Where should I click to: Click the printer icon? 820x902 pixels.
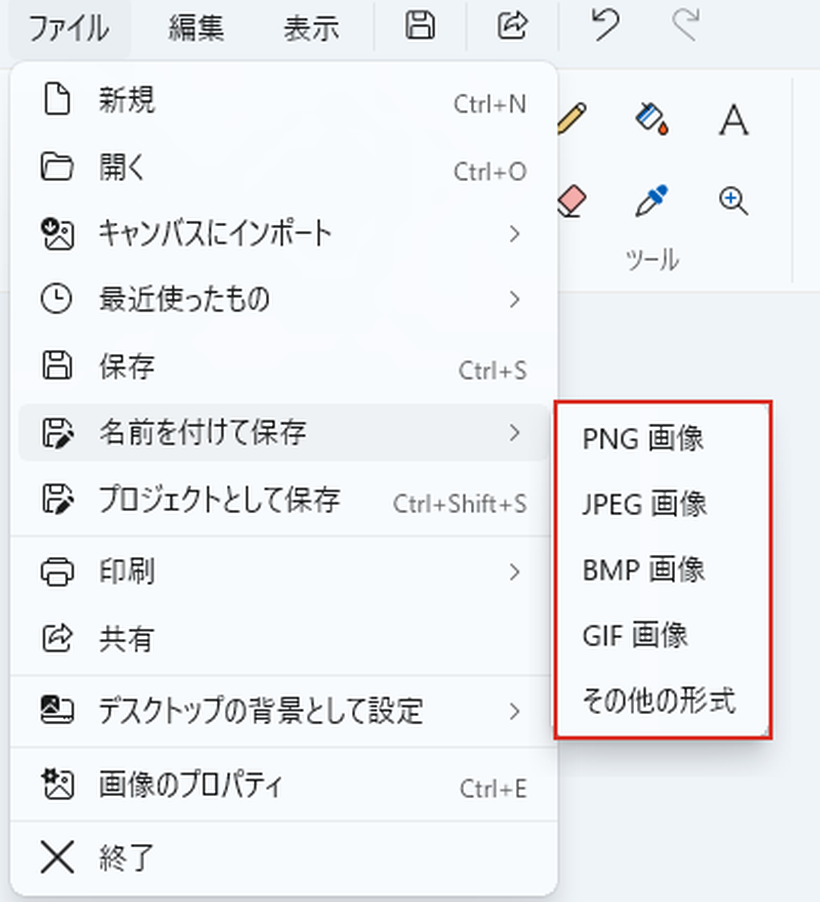point(57,572)
